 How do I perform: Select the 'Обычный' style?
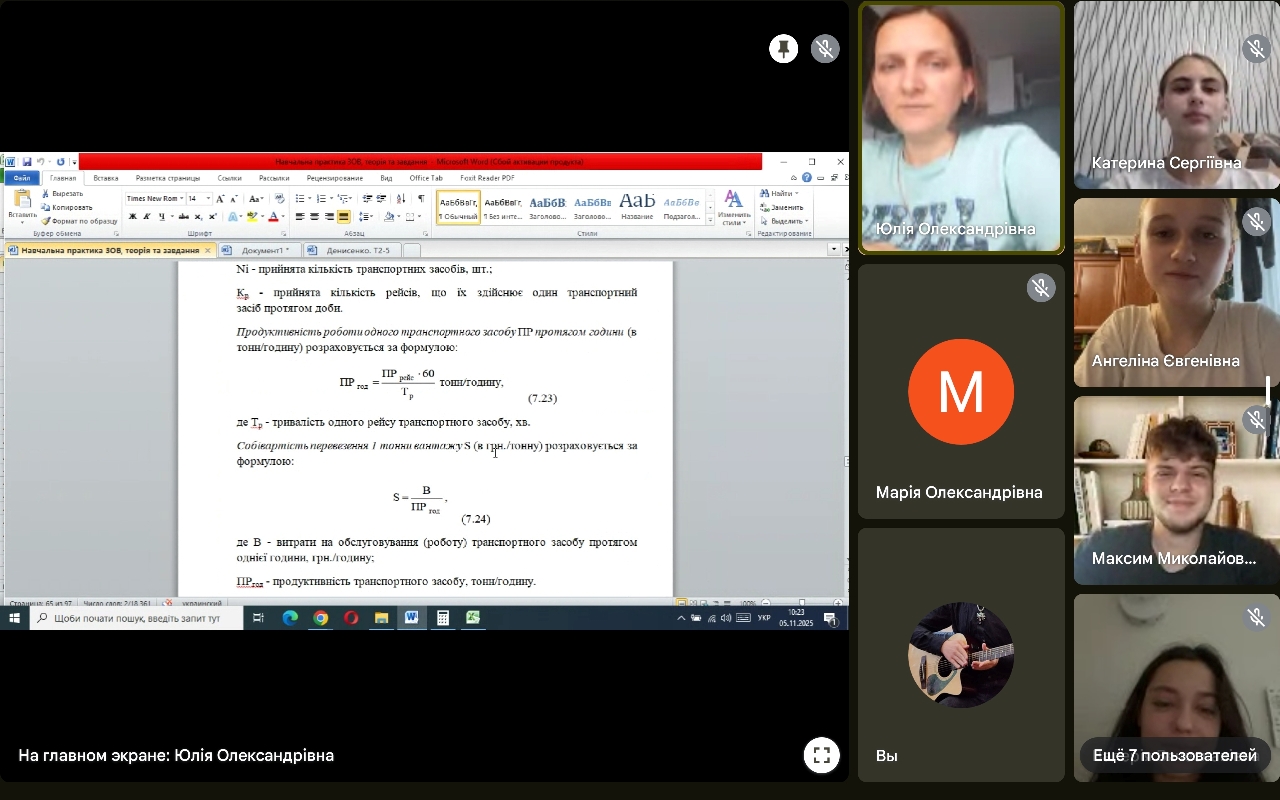pos(458,207)
